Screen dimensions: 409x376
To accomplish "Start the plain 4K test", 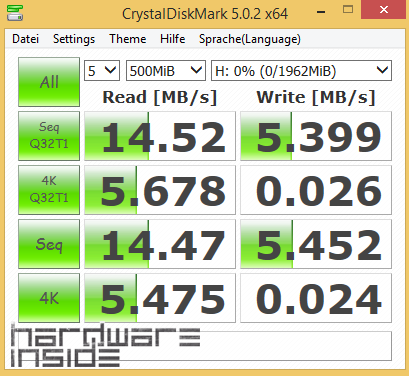I will coord(49,298).
